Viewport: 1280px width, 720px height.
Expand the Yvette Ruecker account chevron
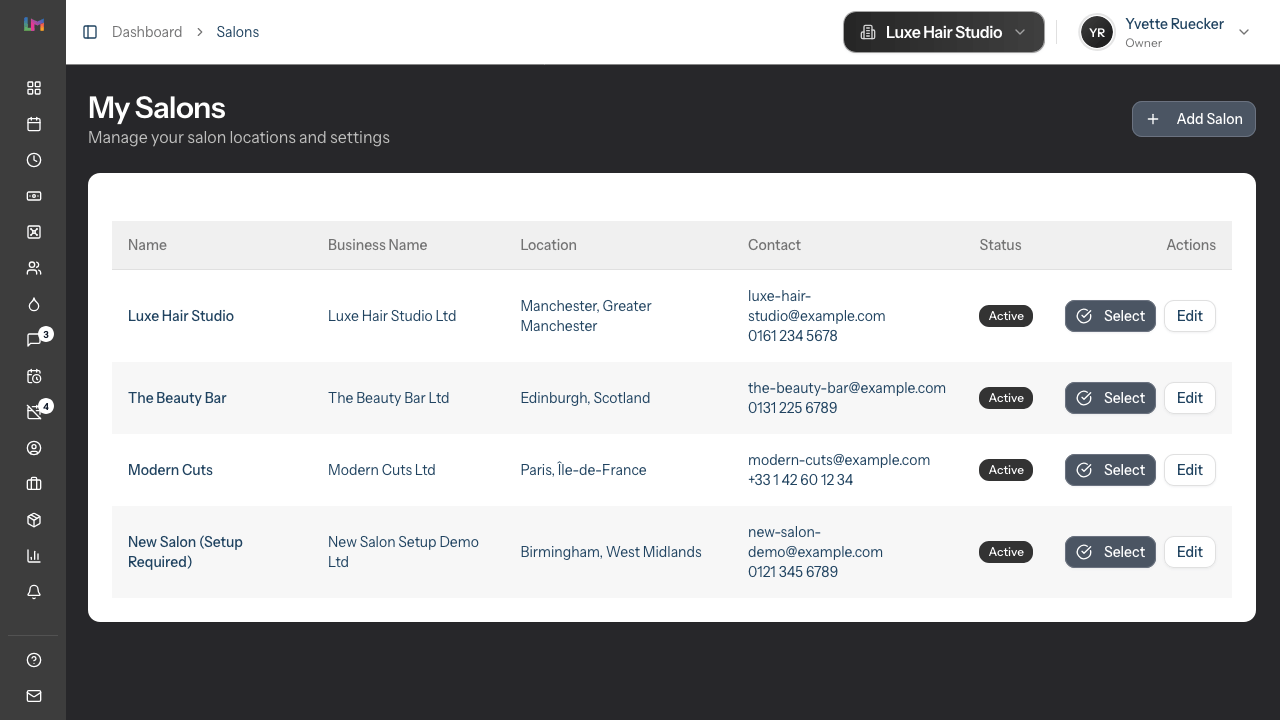[1244, 32]
